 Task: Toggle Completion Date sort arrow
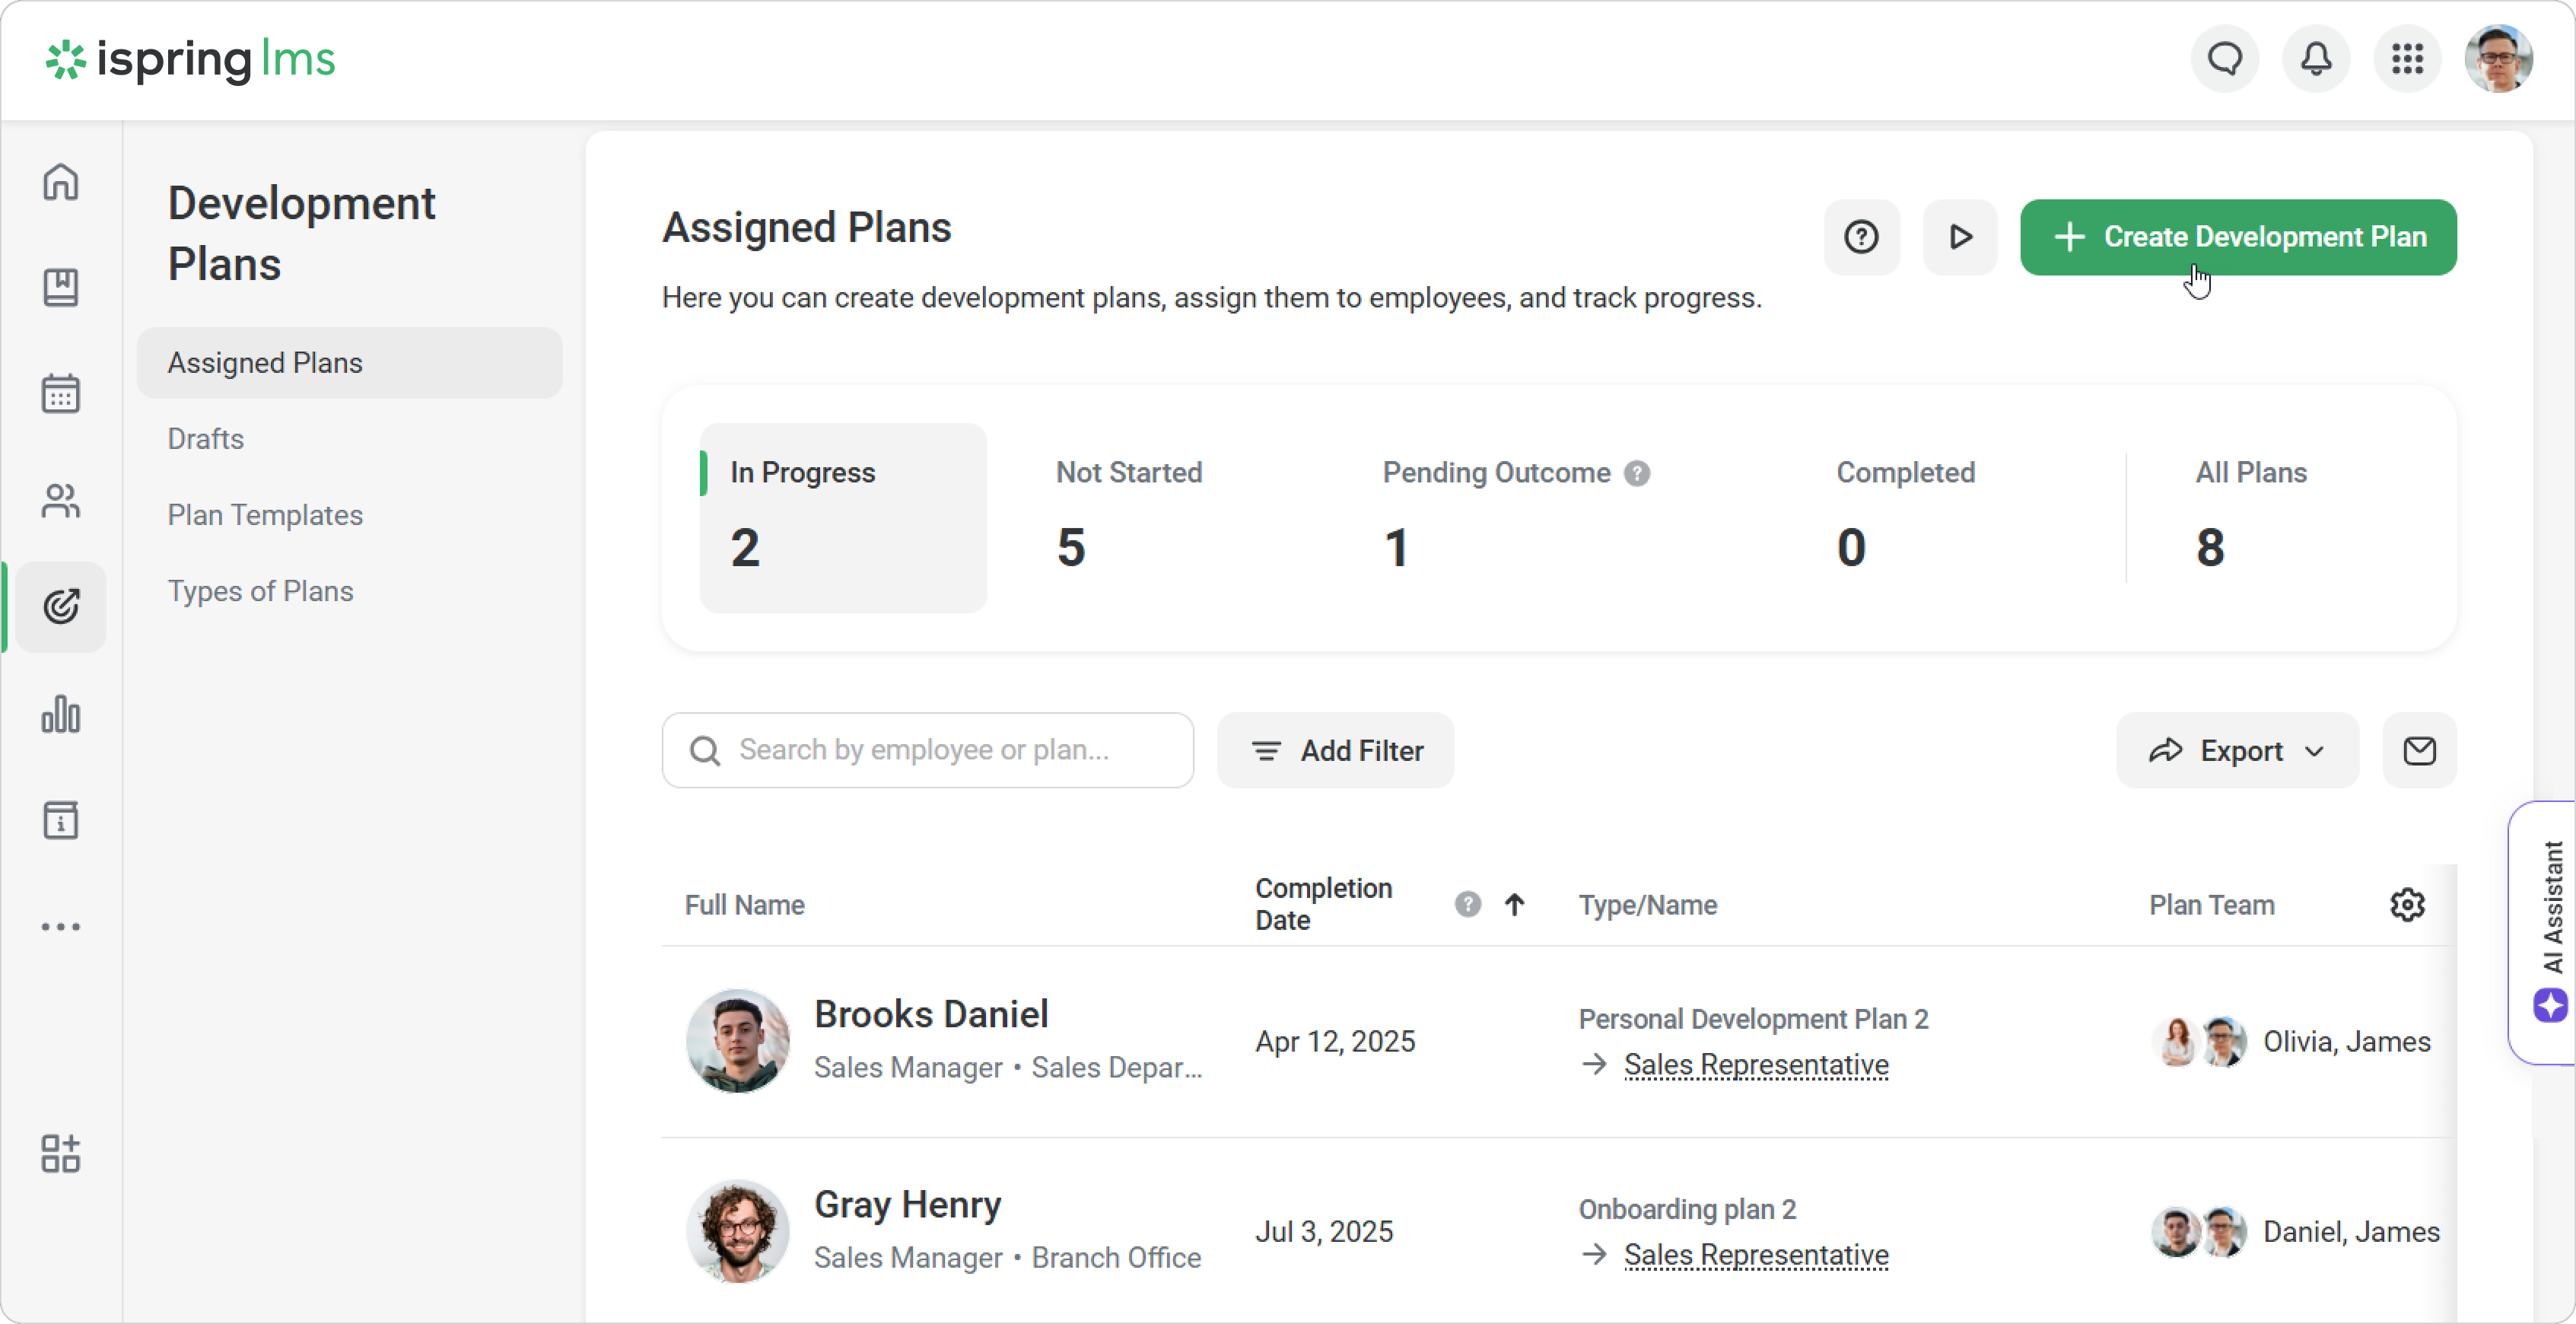click(x=1515, y=904)
